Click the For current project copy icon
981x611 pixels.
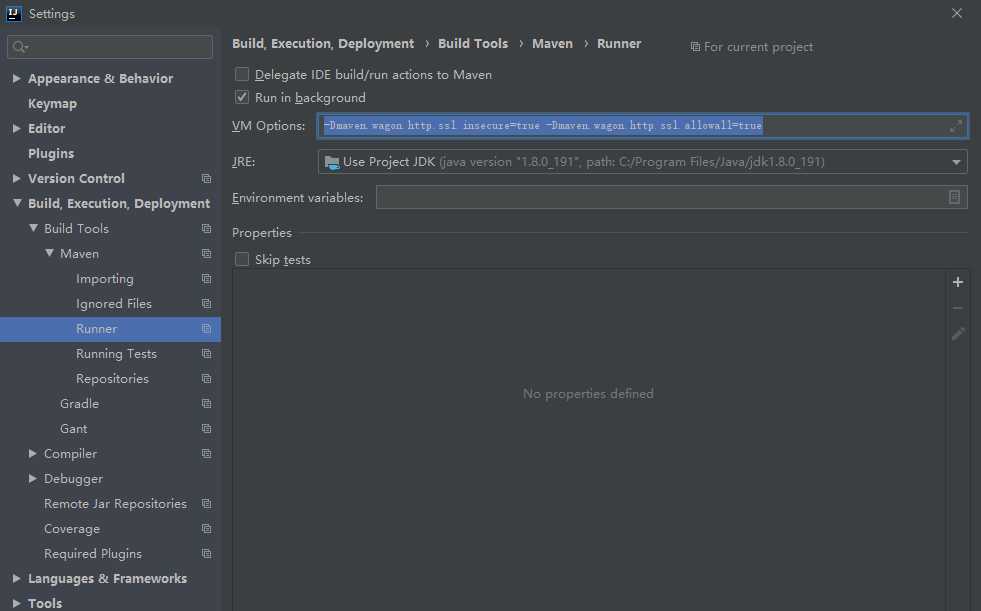695,47
